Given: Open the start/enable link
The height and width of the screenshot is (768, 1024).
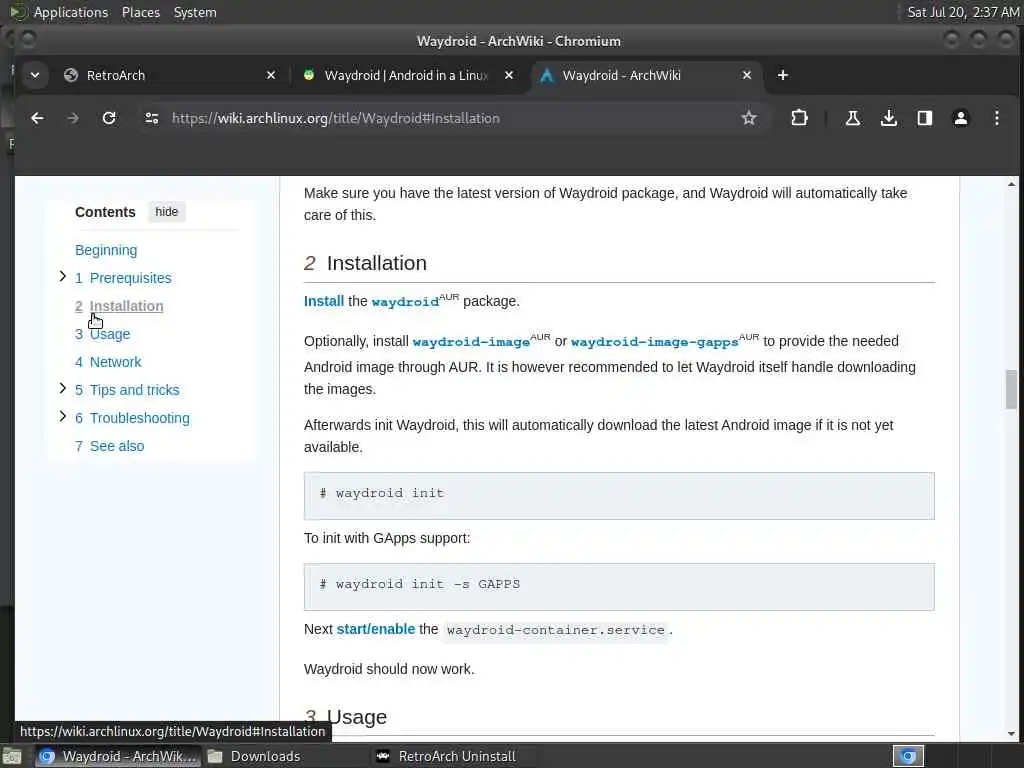Looking at the screenshot, I should pos(376,629).
